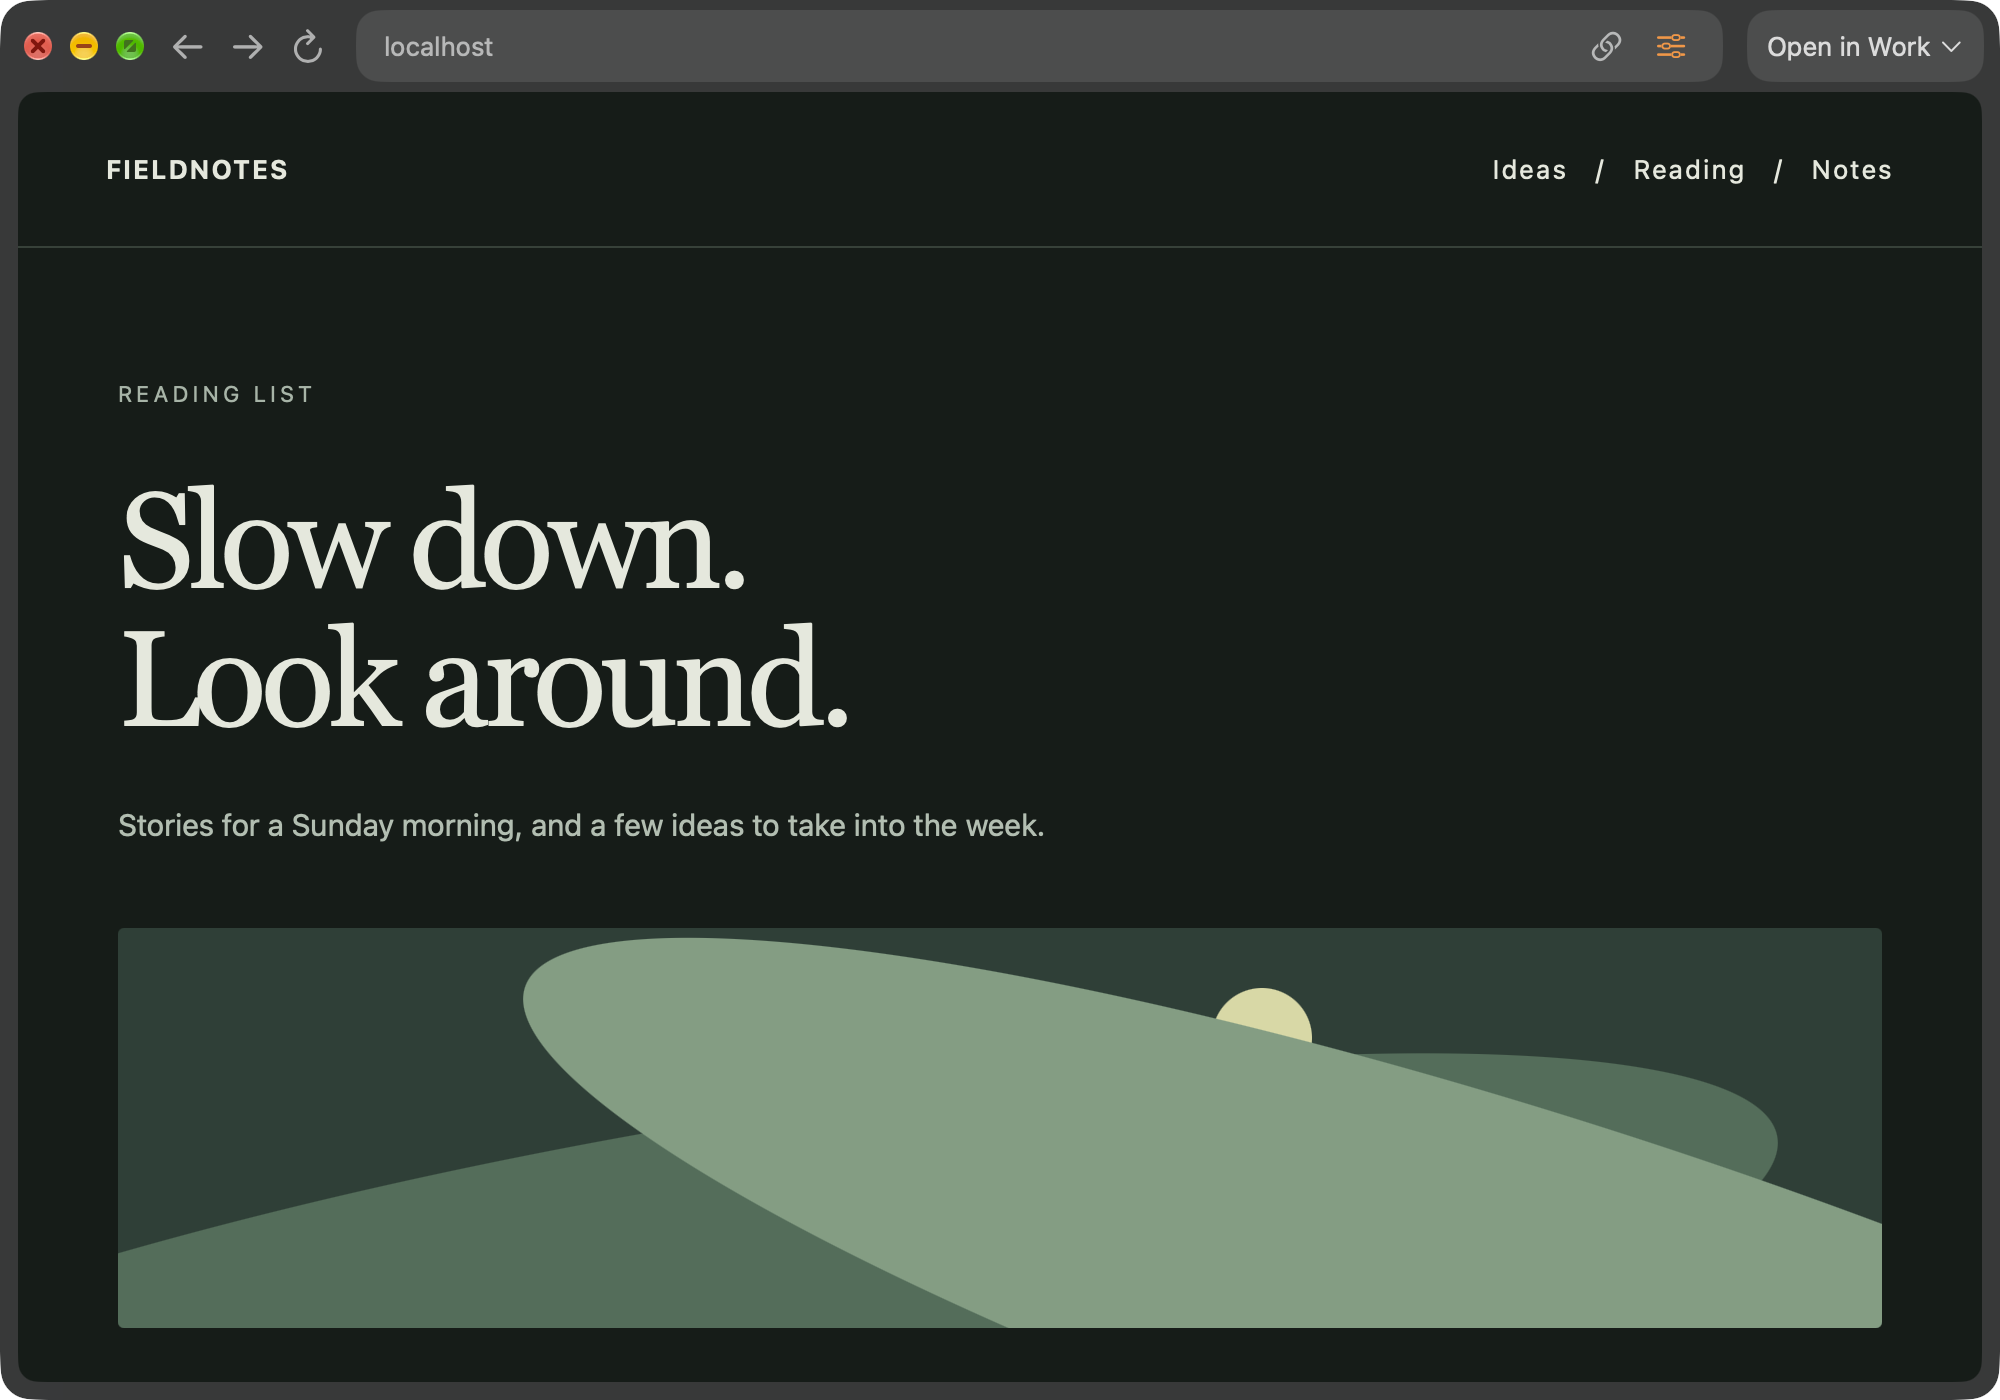Go back with the left arrow icon
This screenshot has height=1400, width=2000.
(187, 47)
